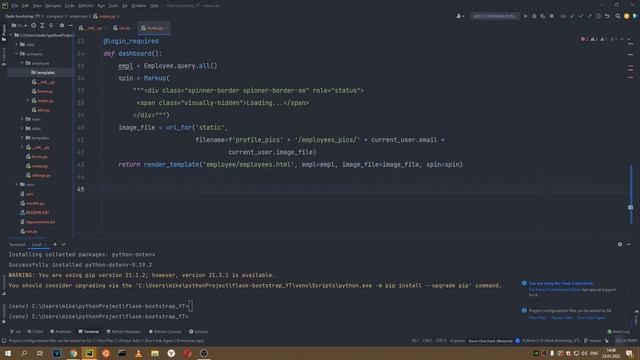Toggle the Python Console tool window
Viewport: 640px width, 360px height.
(165, 331)
